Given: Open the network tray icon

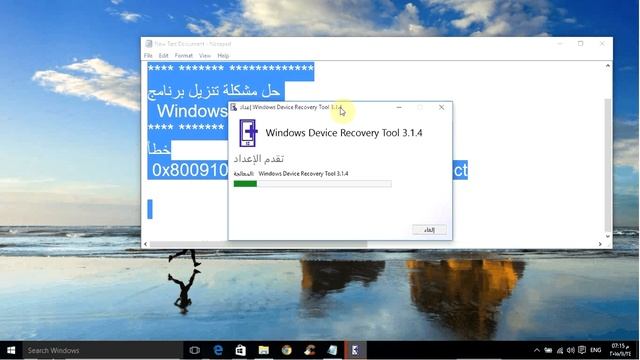Looking at the screenshot, I should point(560,350).
